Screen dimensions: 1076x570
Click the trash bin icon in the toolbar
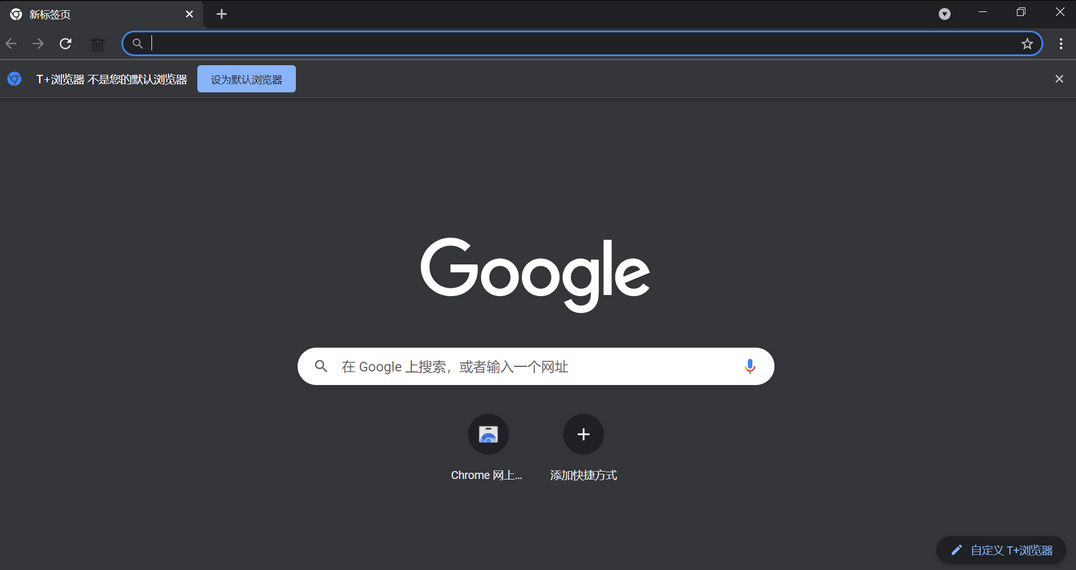coord(98,45)
